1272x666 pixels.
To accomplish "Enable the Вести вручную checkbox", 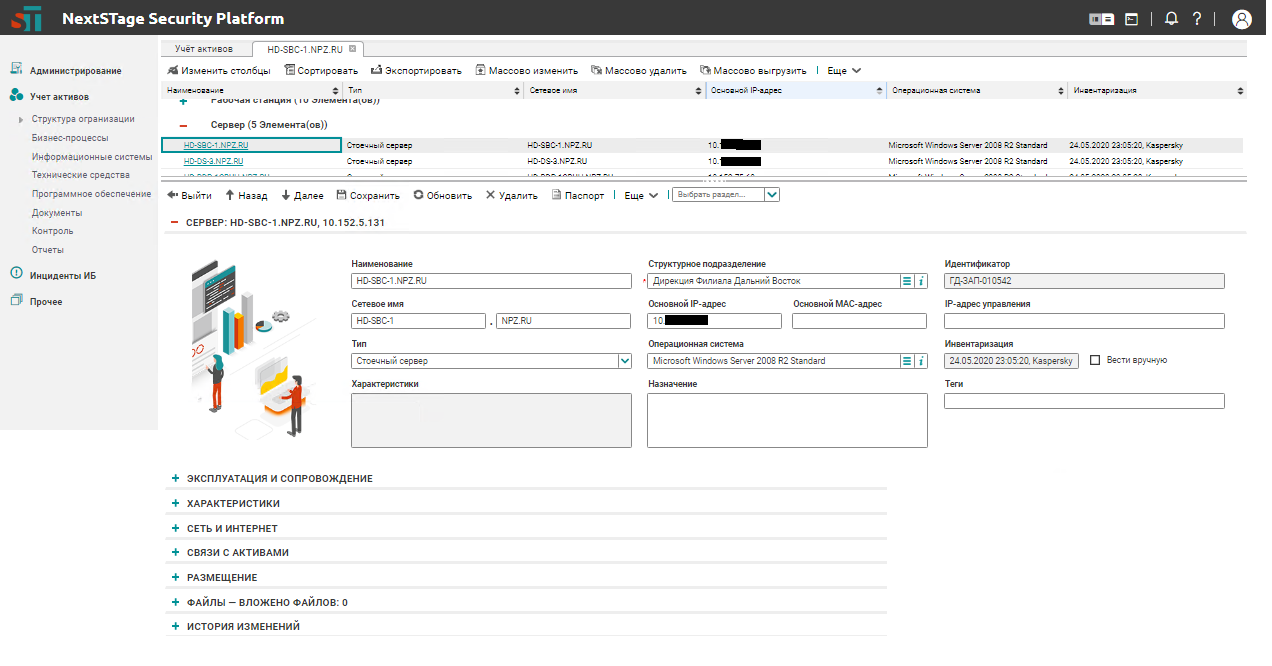I will point(1095,360).
